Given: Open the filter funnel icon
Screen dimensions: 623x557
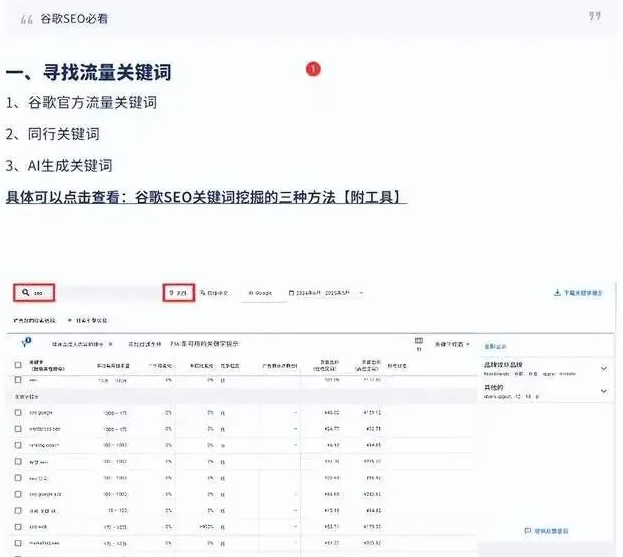Looking at the screenshot, I should [x=25, y=343].
